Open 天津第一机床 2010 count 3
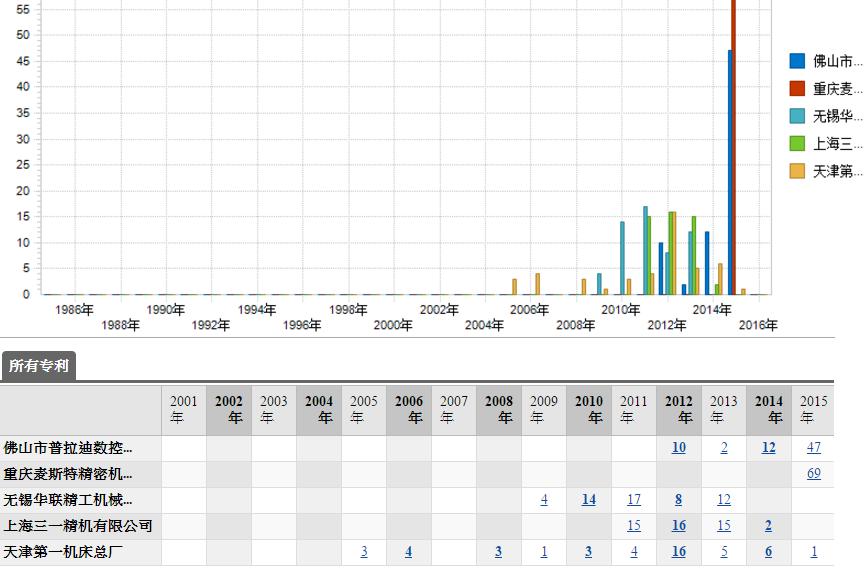The height and width of the screenshot is (576, 868). [x=588, y=552]
